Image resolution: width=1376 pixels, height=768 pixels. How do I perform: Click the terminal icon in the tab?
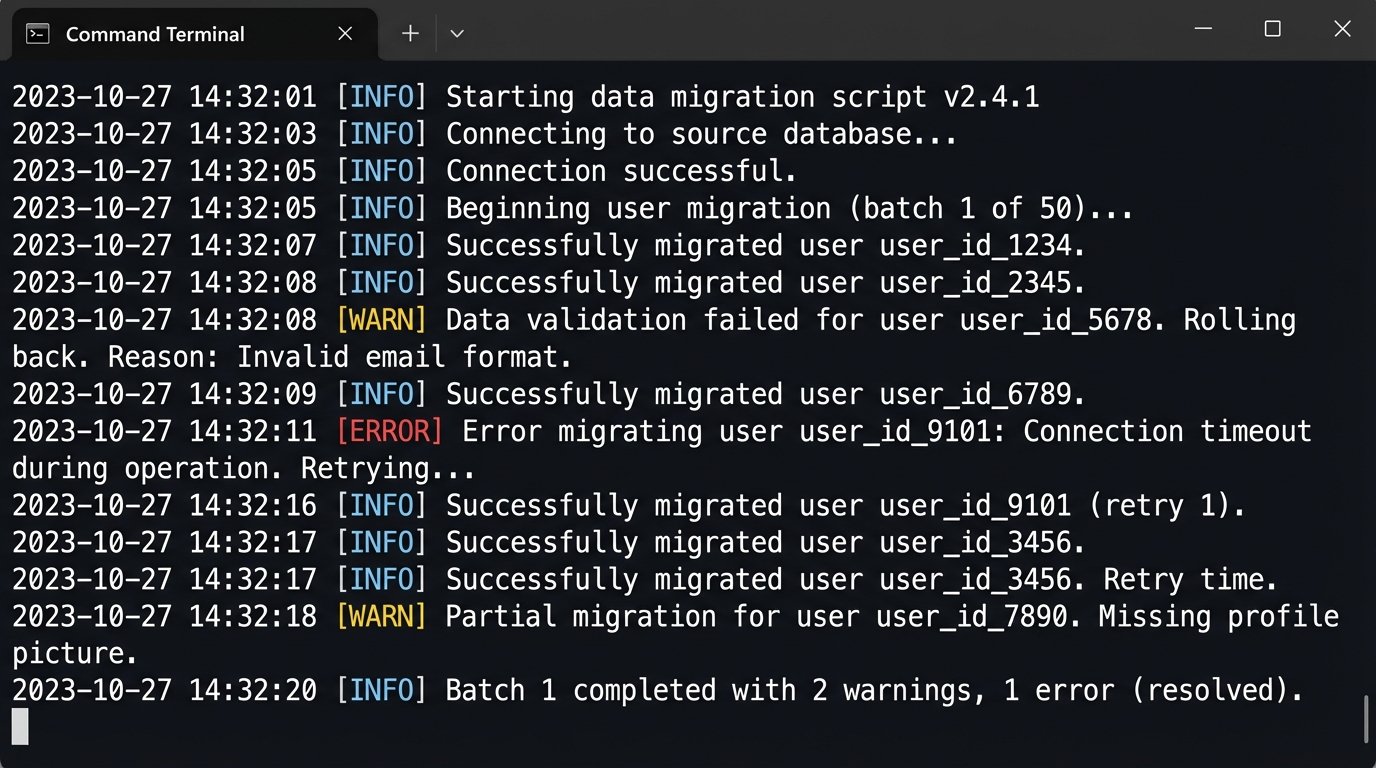38,34
